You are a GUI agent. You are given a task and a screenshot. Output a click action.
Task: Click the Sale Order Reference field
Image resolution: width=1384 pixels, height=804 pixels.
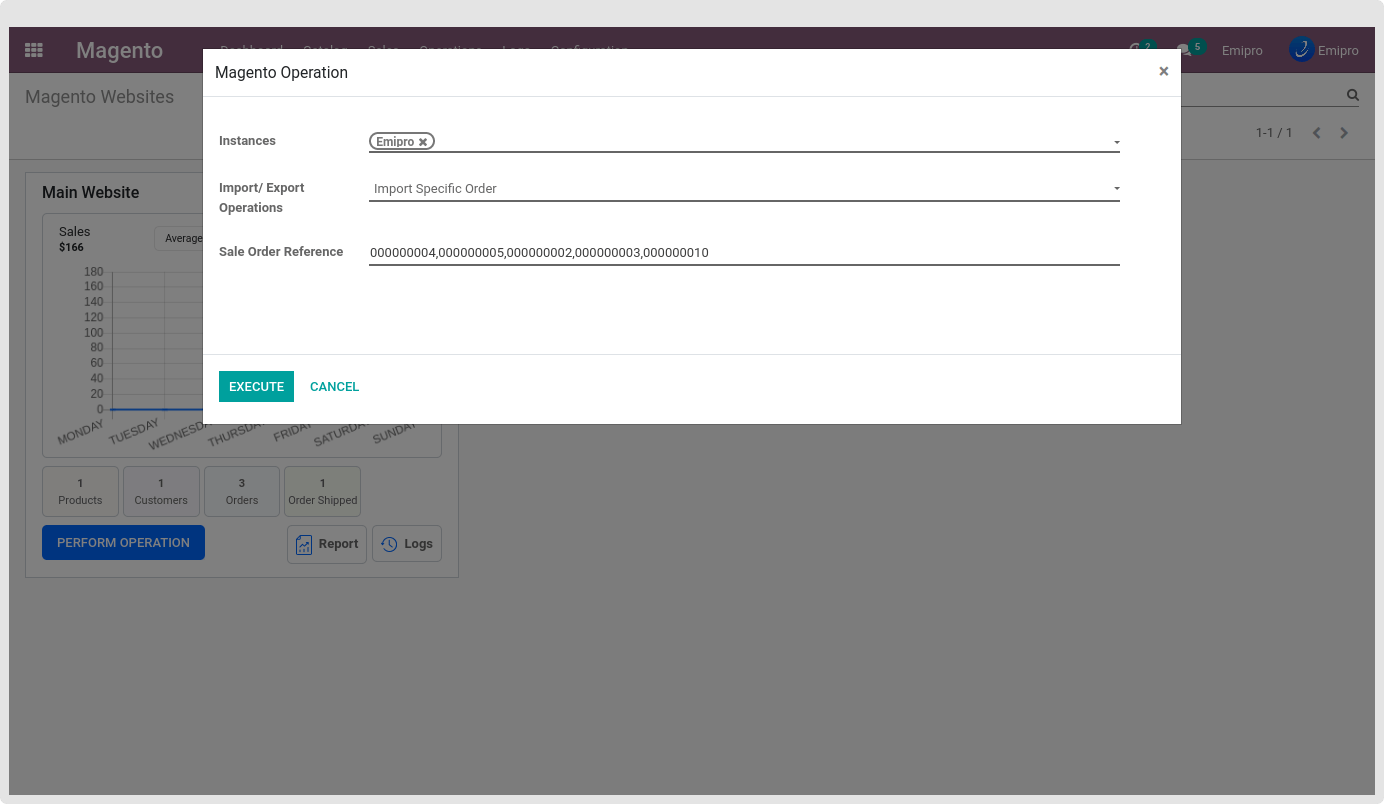744,253
